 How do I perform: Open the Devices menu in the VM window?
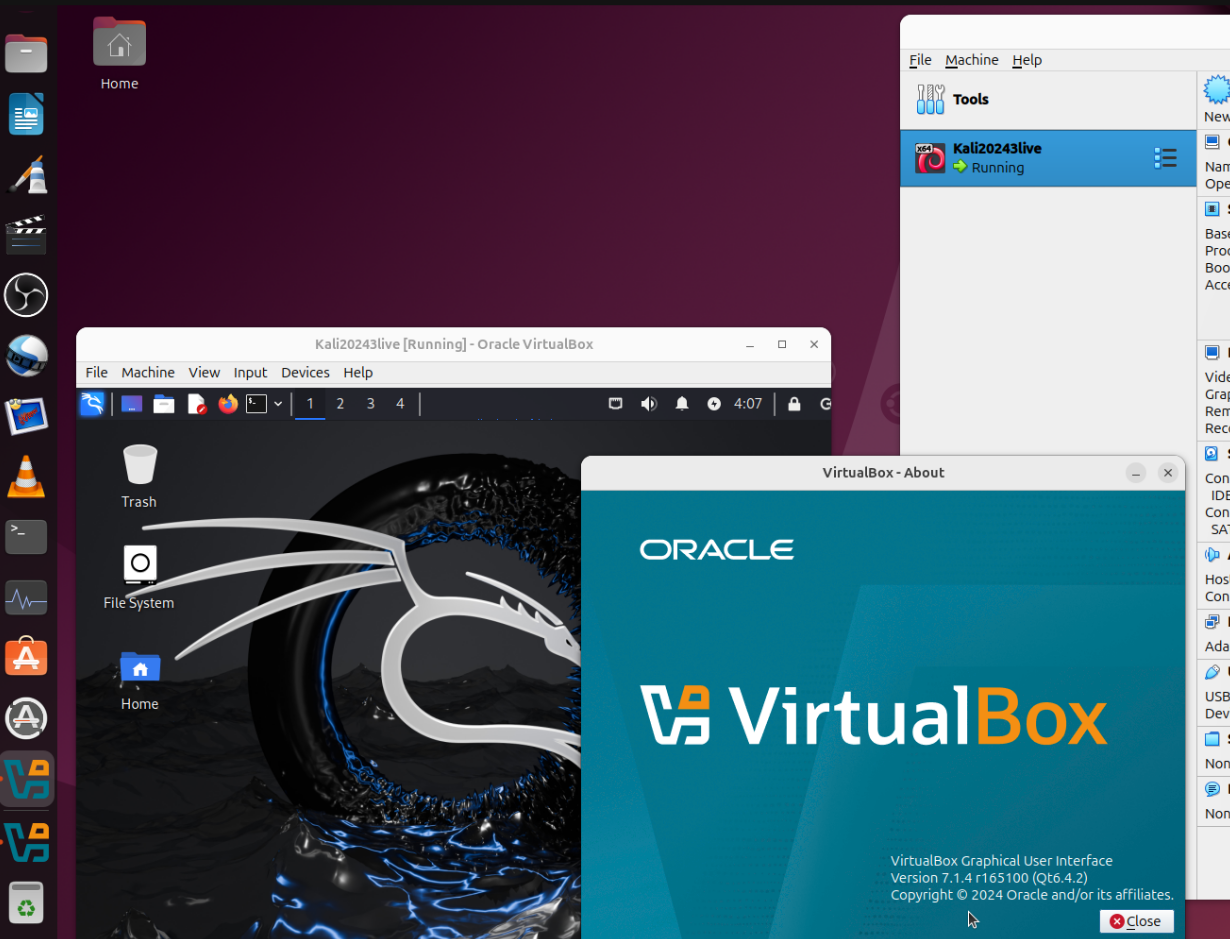(x=305, y=372)
